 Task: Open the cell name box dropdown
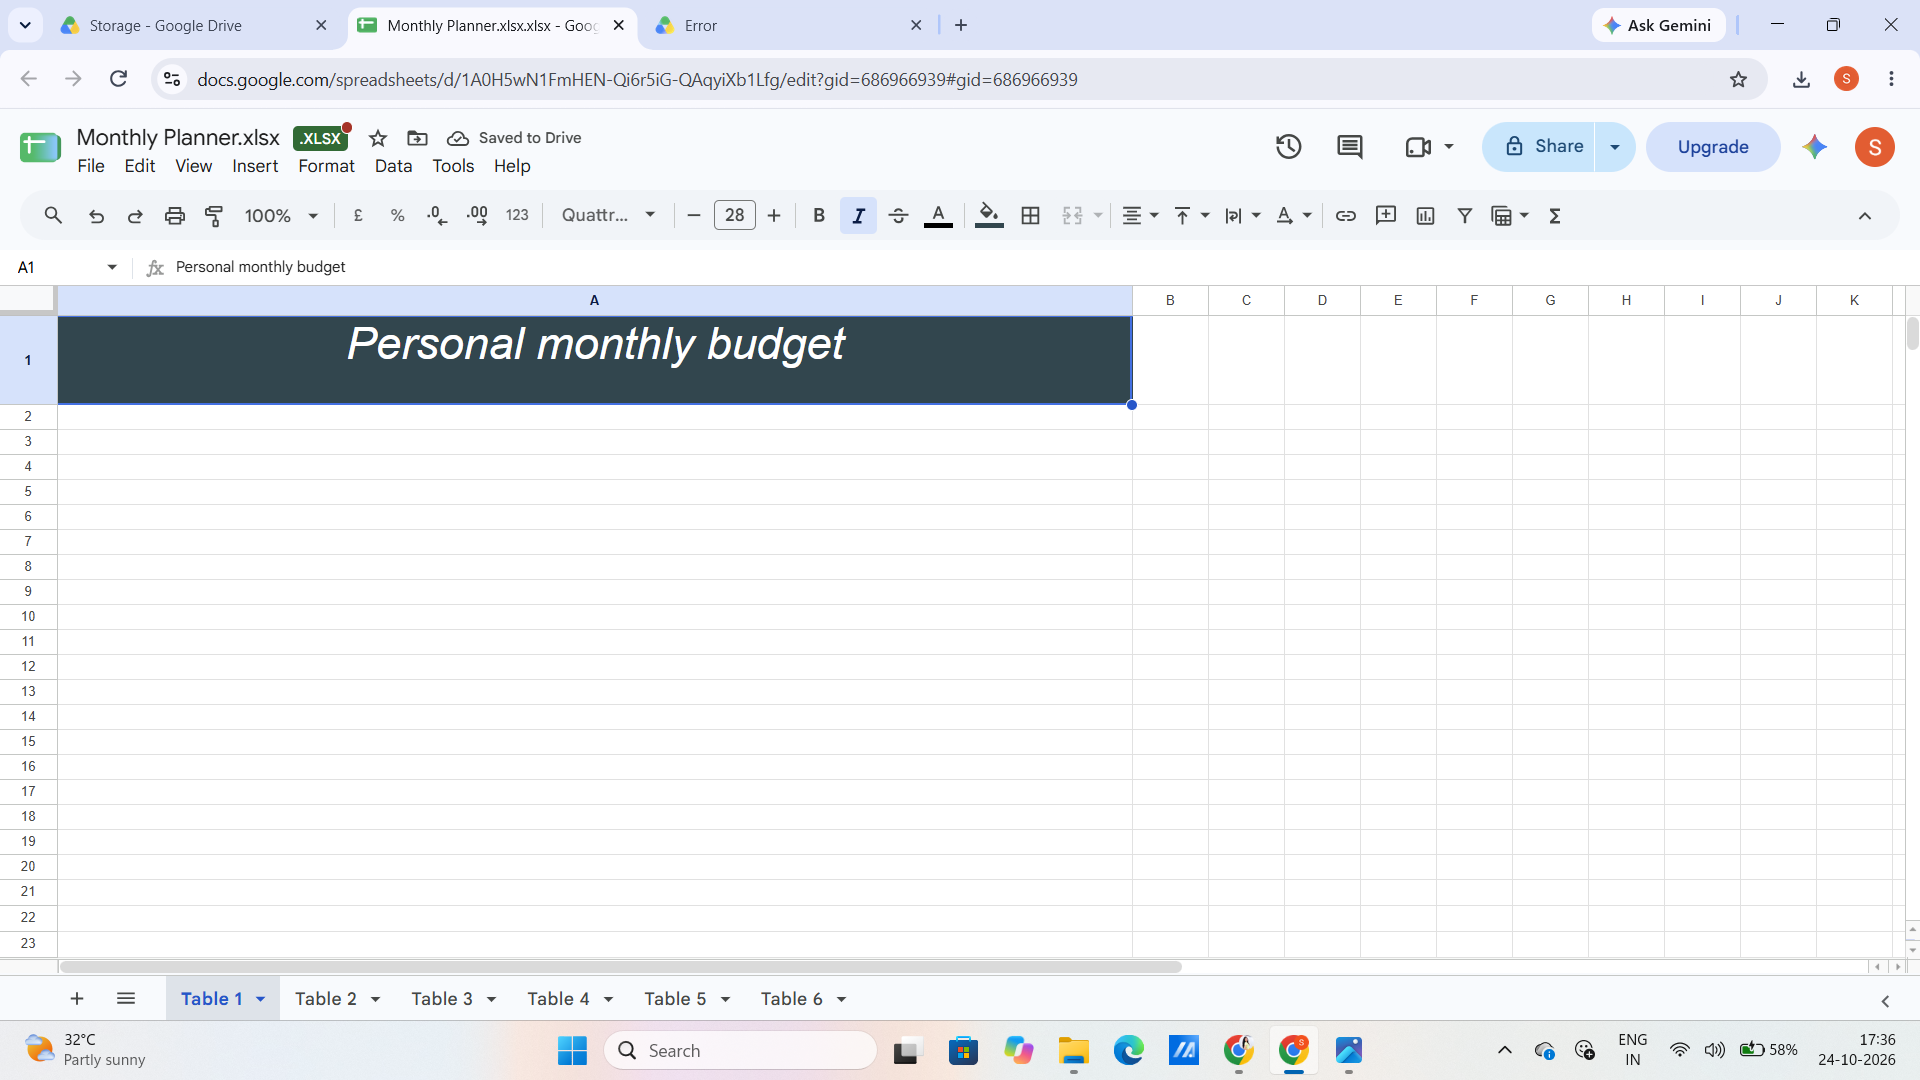[112, 267]
